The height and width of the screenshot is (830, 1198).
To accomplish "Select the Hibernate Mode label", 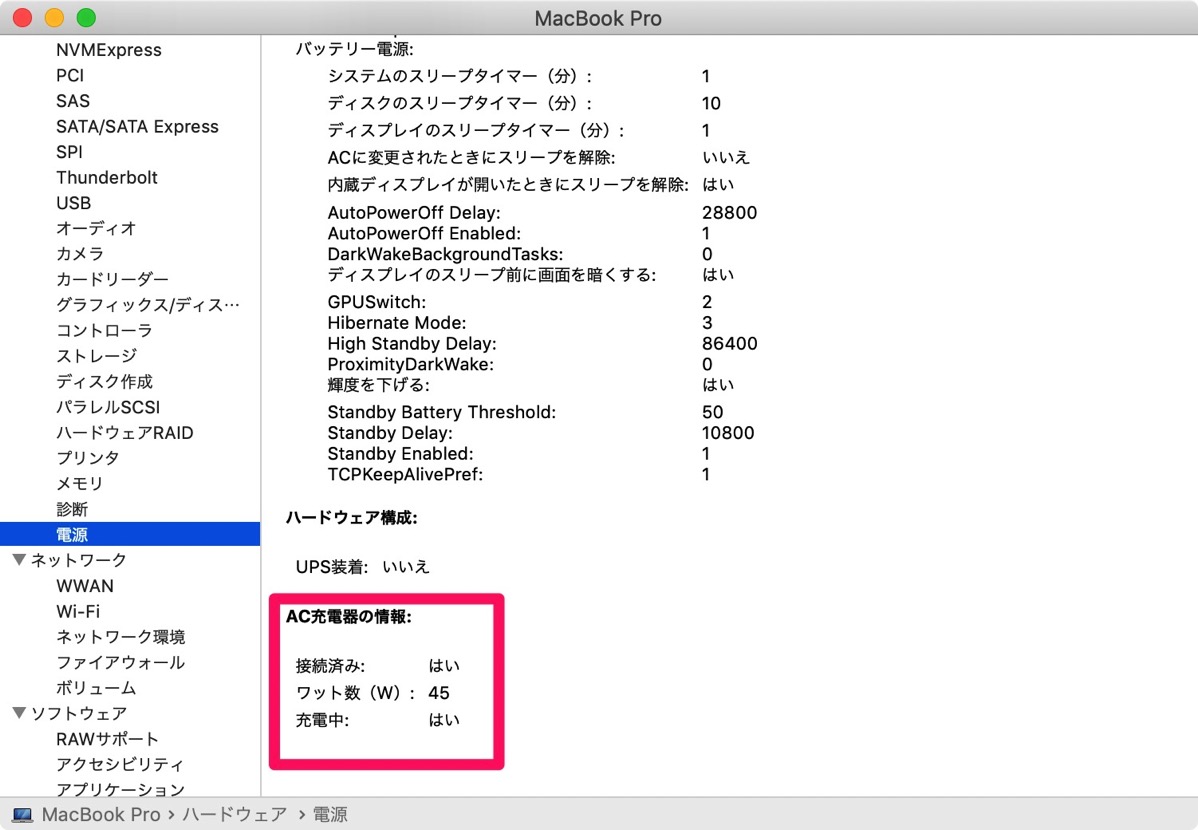I will tap(397, 323).
